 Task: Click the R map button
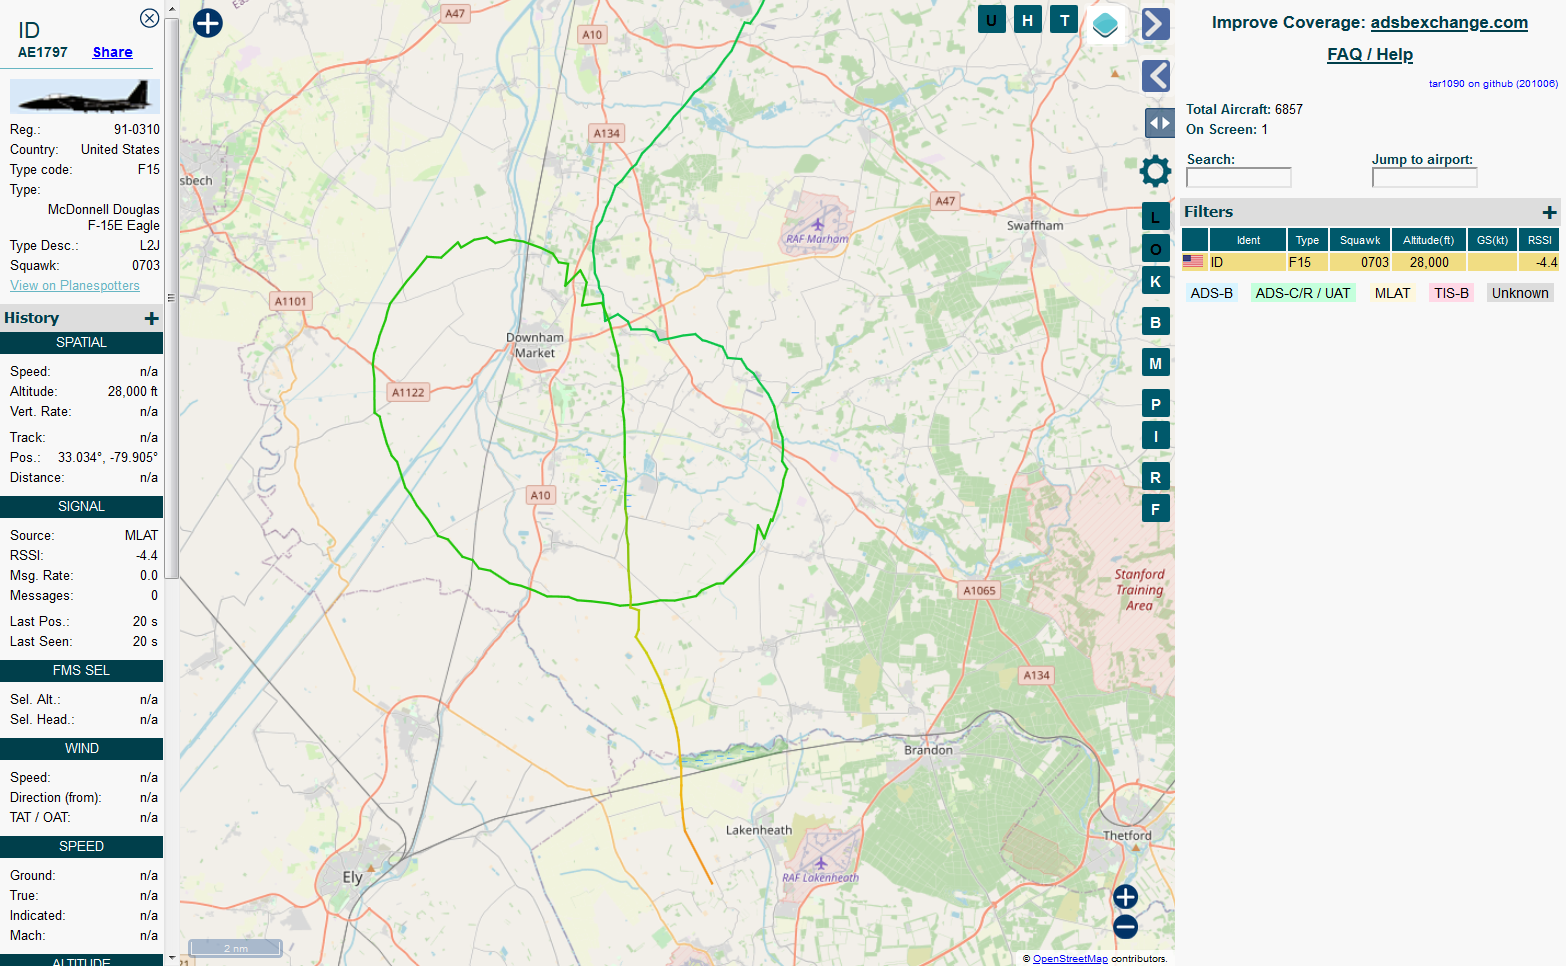[x=1156, y=477]
